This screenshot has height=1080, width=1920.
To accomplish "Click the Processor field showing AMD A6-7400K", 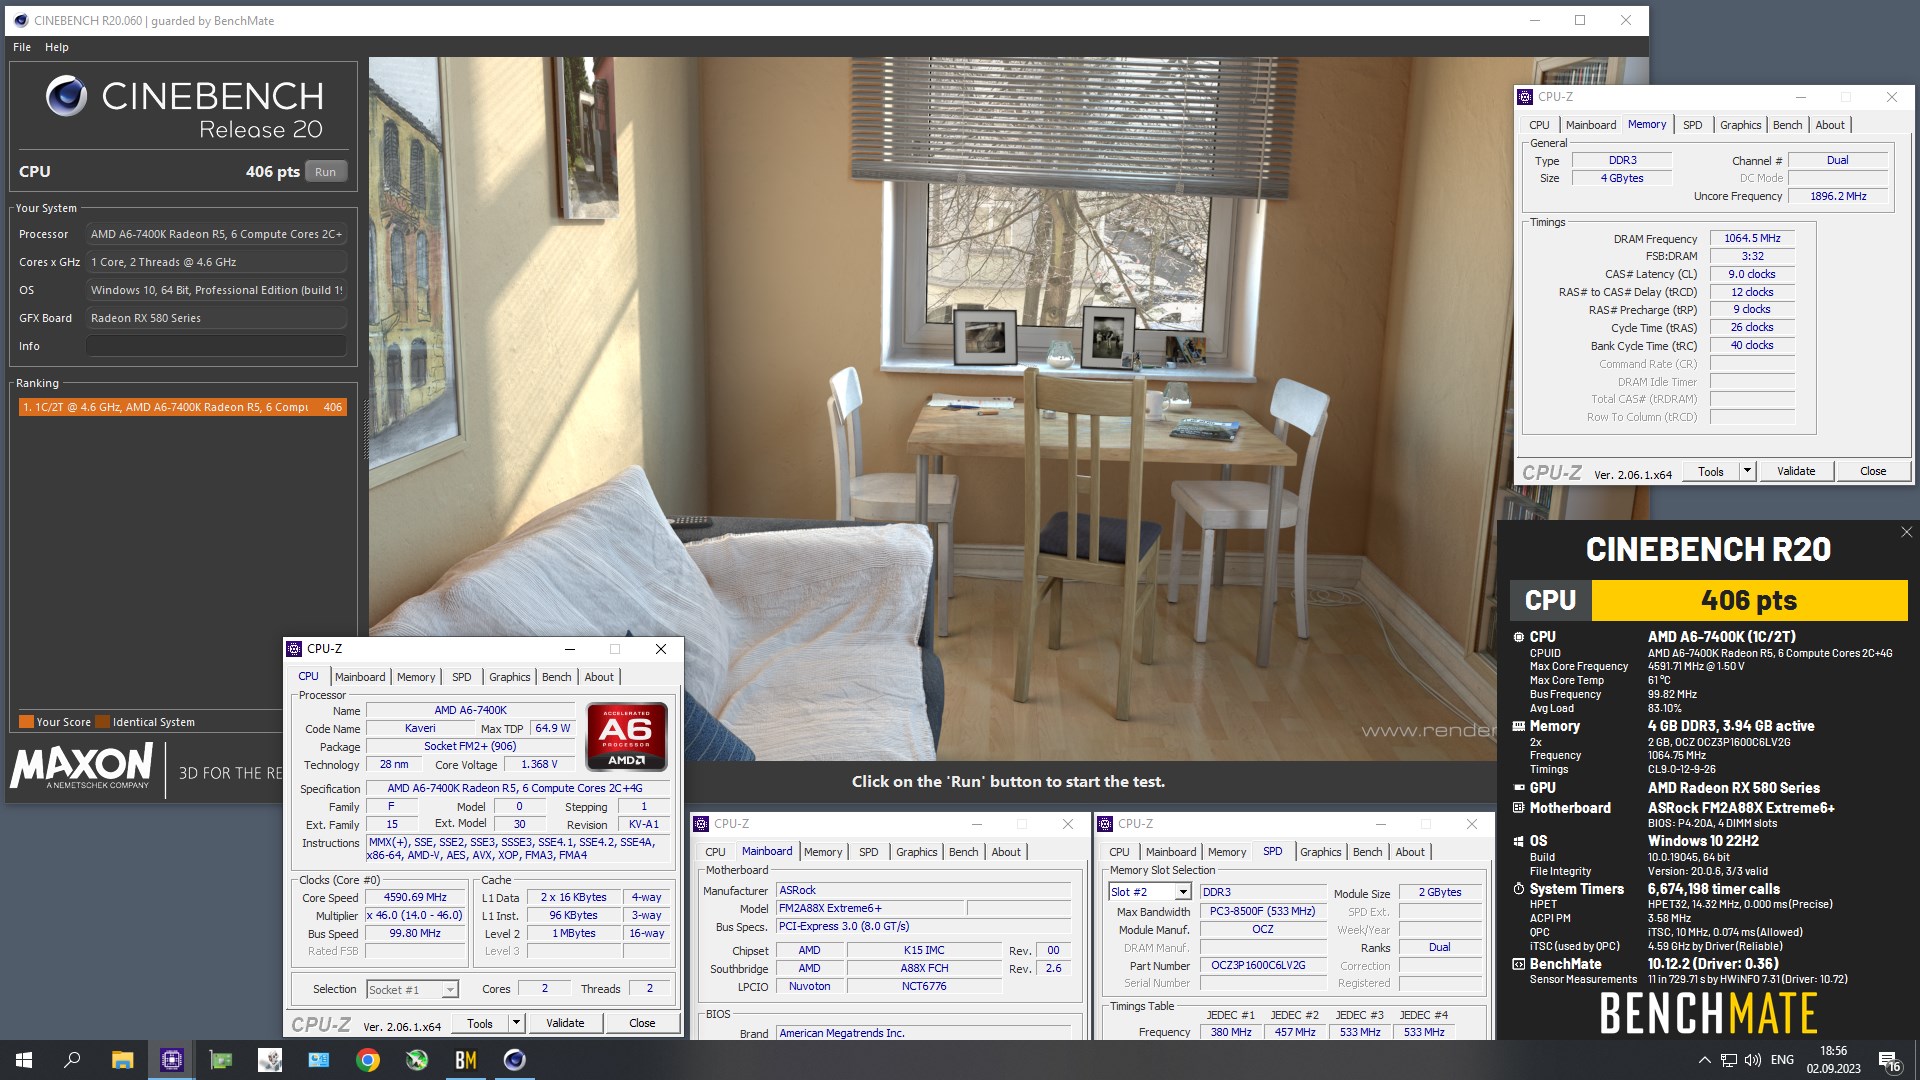I will click(216, 234).
